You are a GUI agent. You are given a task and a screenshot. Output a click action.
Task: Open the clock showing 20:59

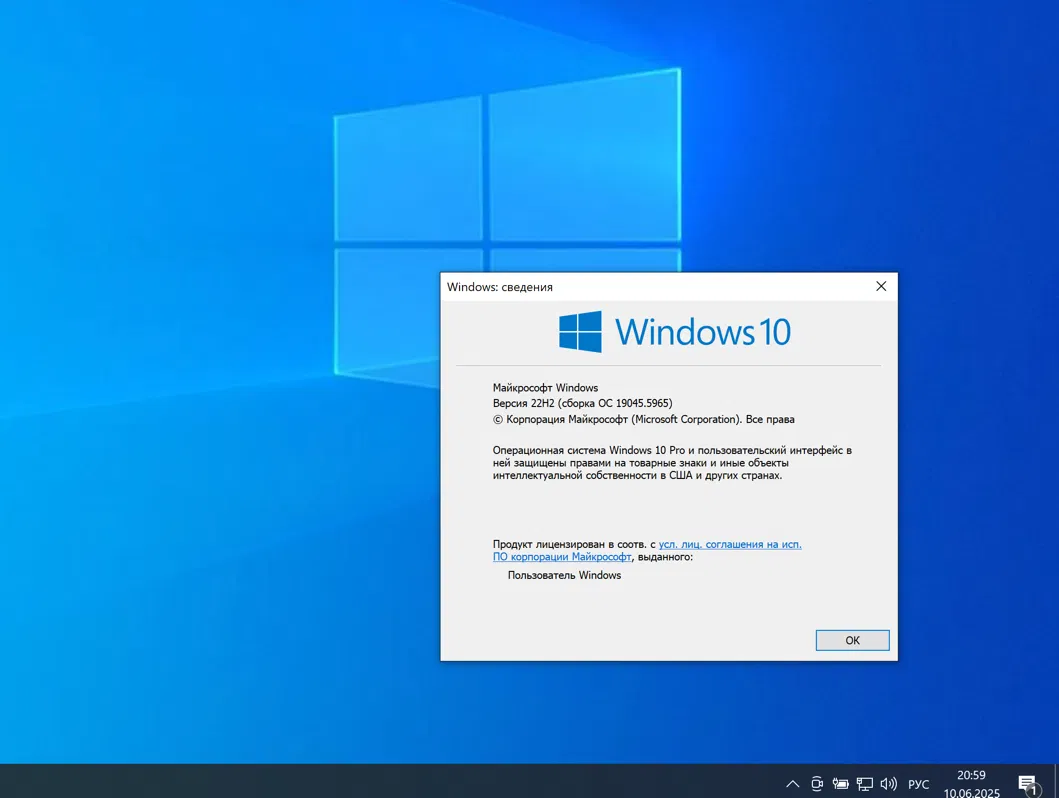coord(970,775)
